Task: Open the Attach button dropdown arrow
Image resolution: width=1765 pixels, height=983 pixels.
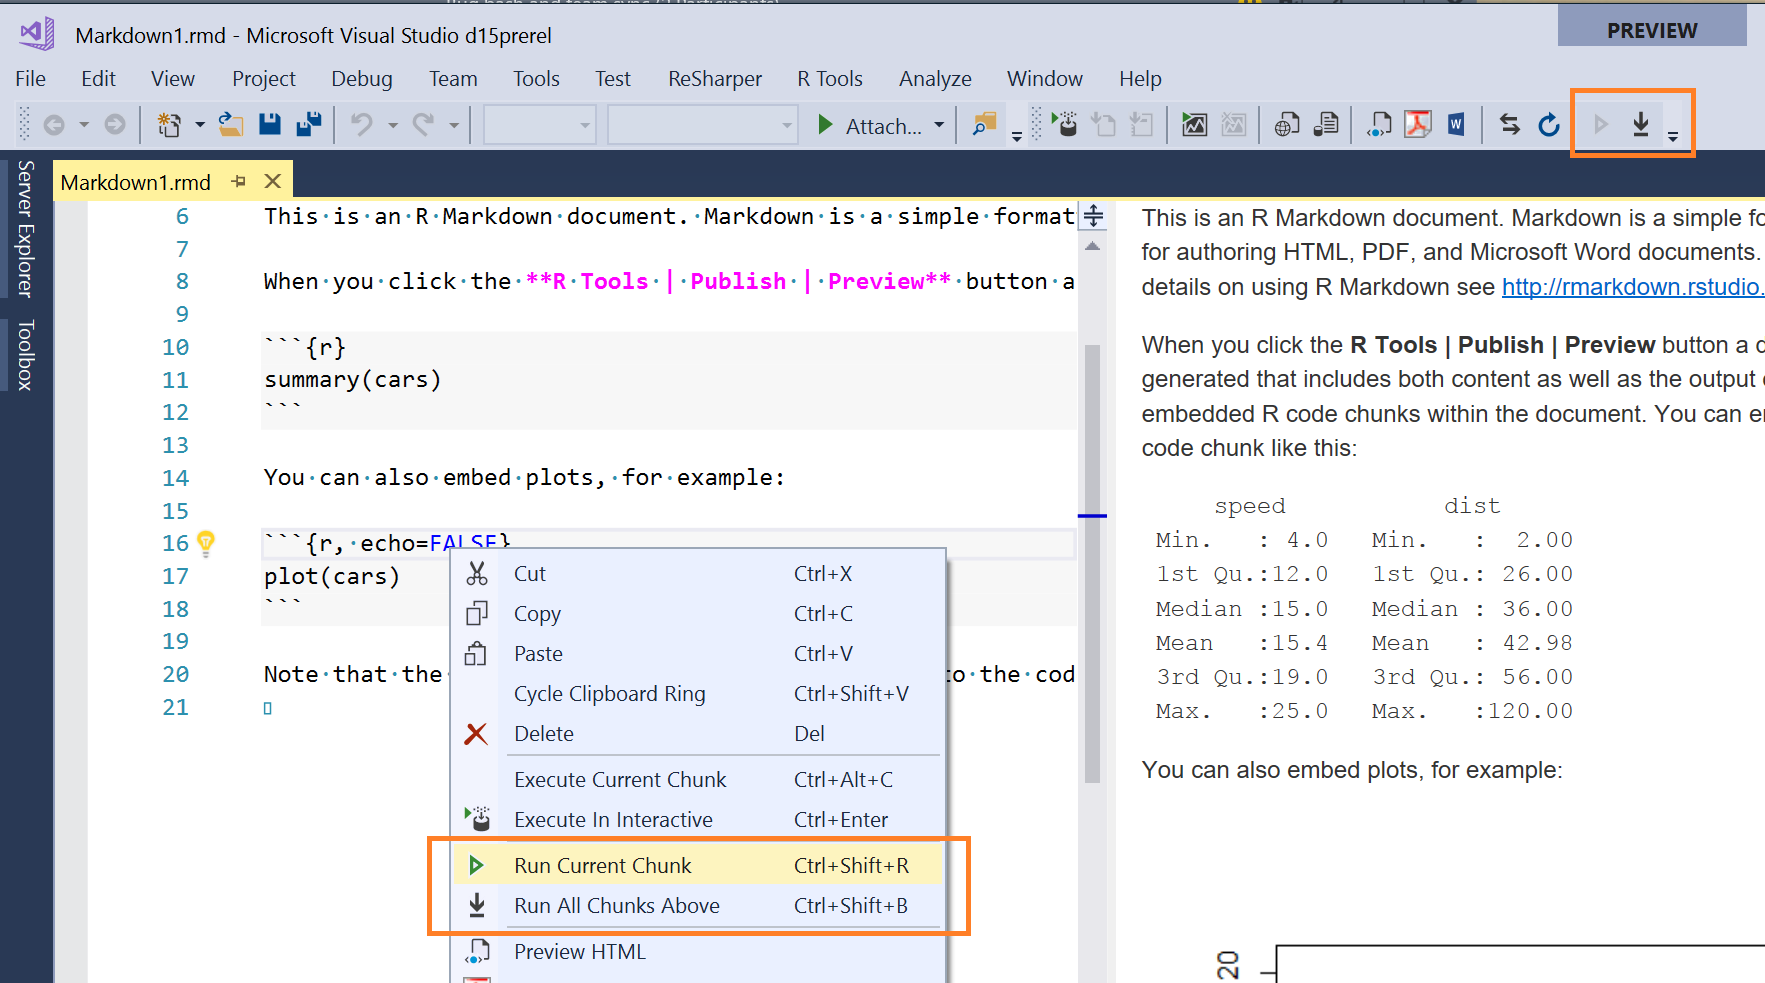Action: [938, 125]
